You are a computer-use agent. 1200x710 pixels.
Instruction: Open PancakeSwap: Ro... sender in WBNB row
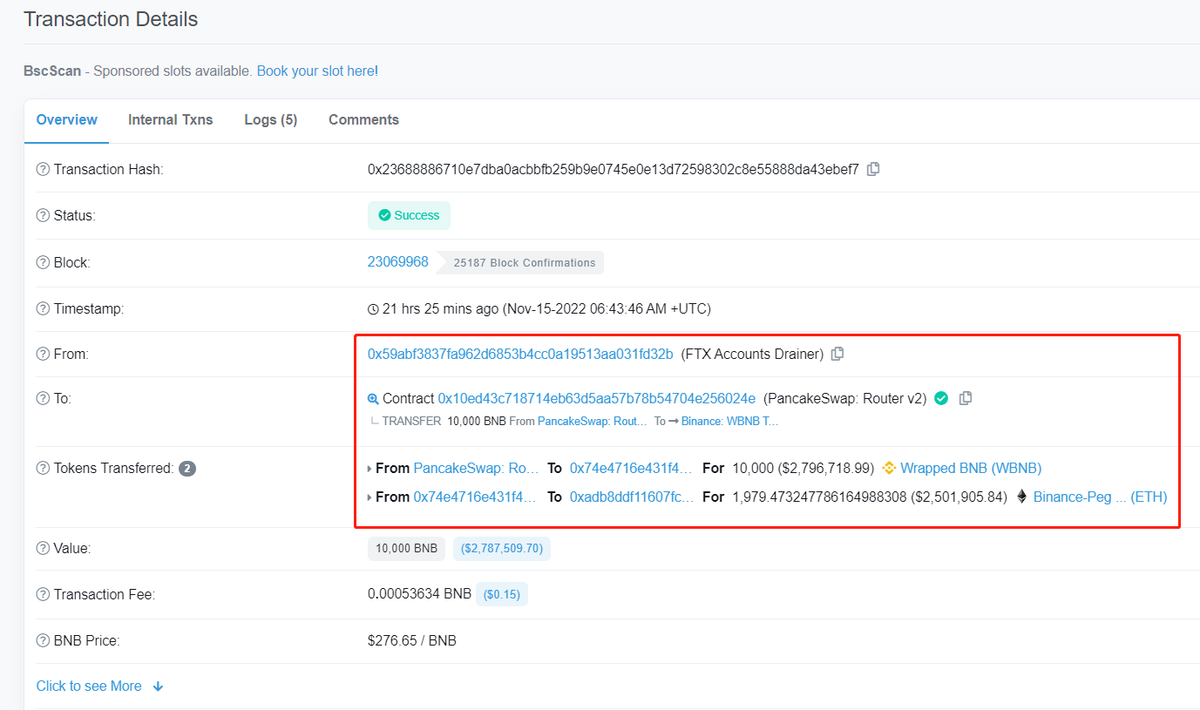pyautogui.click(x=476, y=468)
